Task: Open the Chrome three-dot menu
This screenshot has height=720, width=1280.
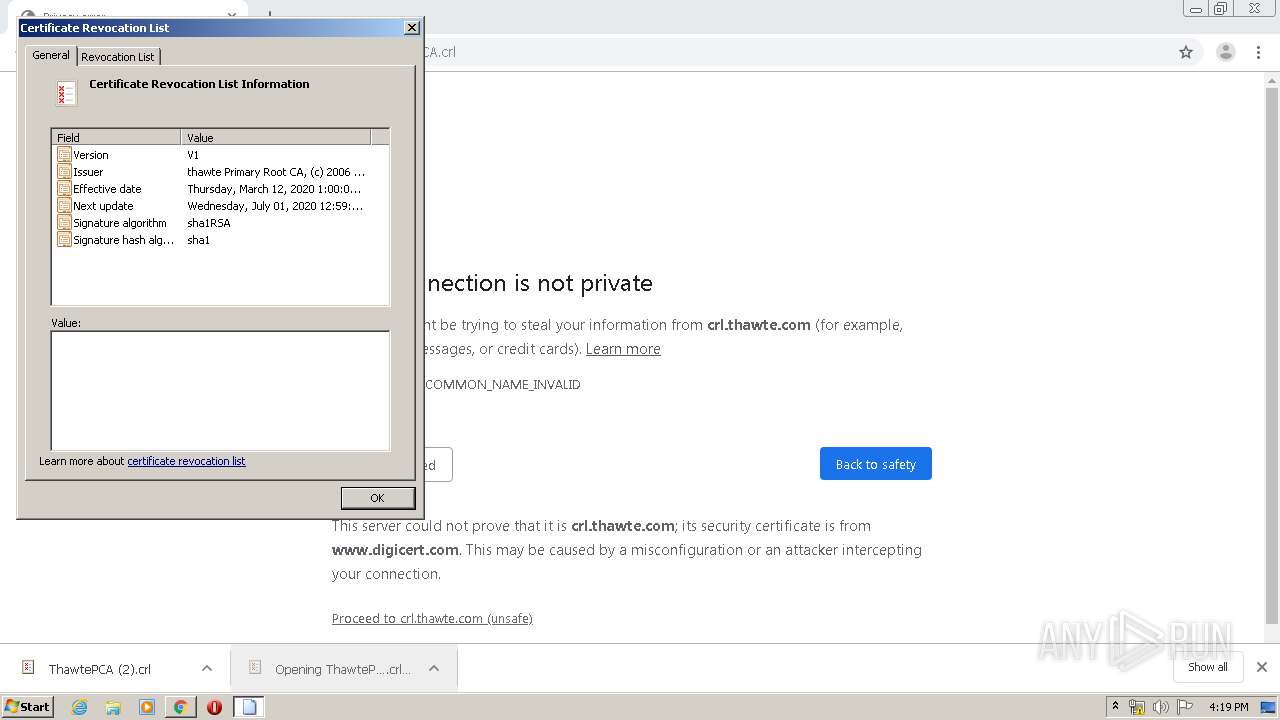Action: [1258, 52]
